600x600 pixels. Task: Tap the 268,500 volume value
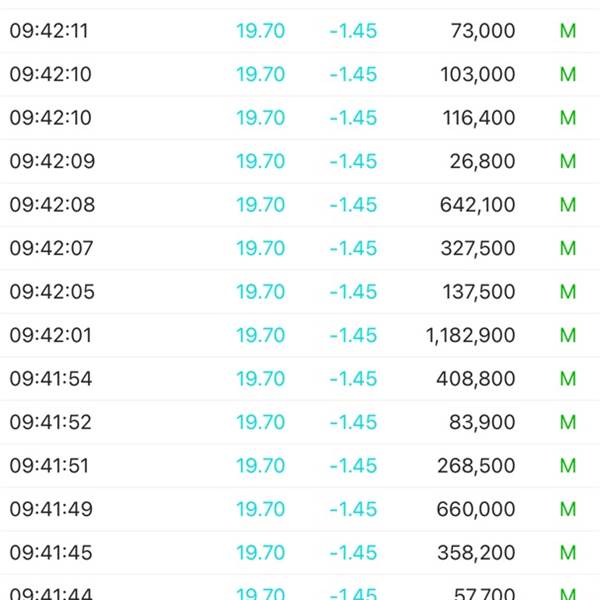pyautogui.click(x=476, y=466)
